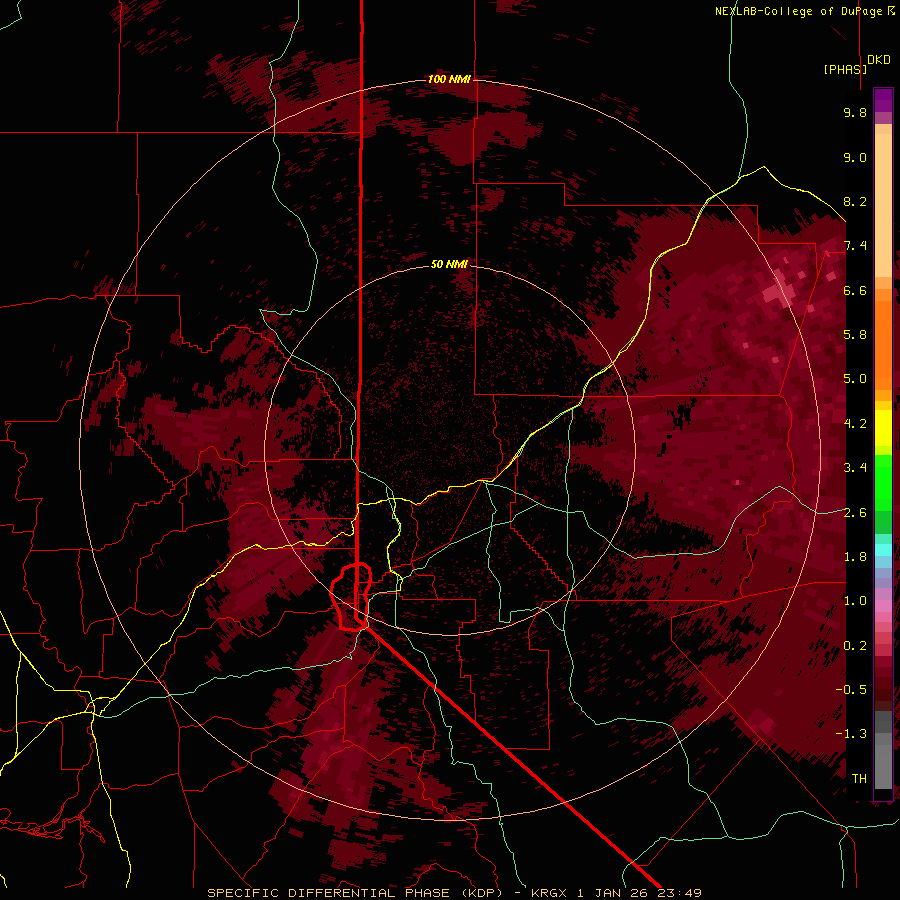
Task: Click the NEXLAB-College of DuPage label
Action: pyautogui.click(x=798, y=11)
